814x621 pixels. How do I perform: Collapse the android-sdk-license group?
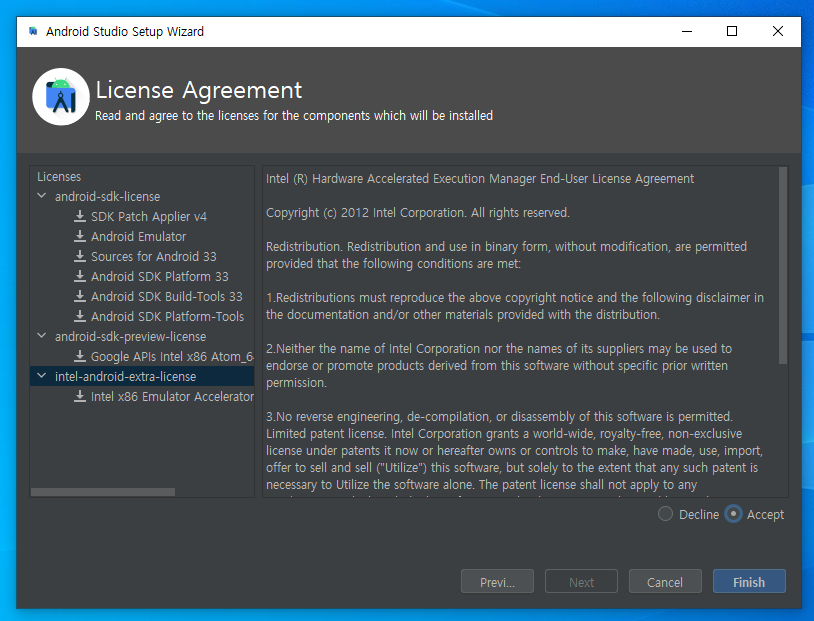coord(42,196)
